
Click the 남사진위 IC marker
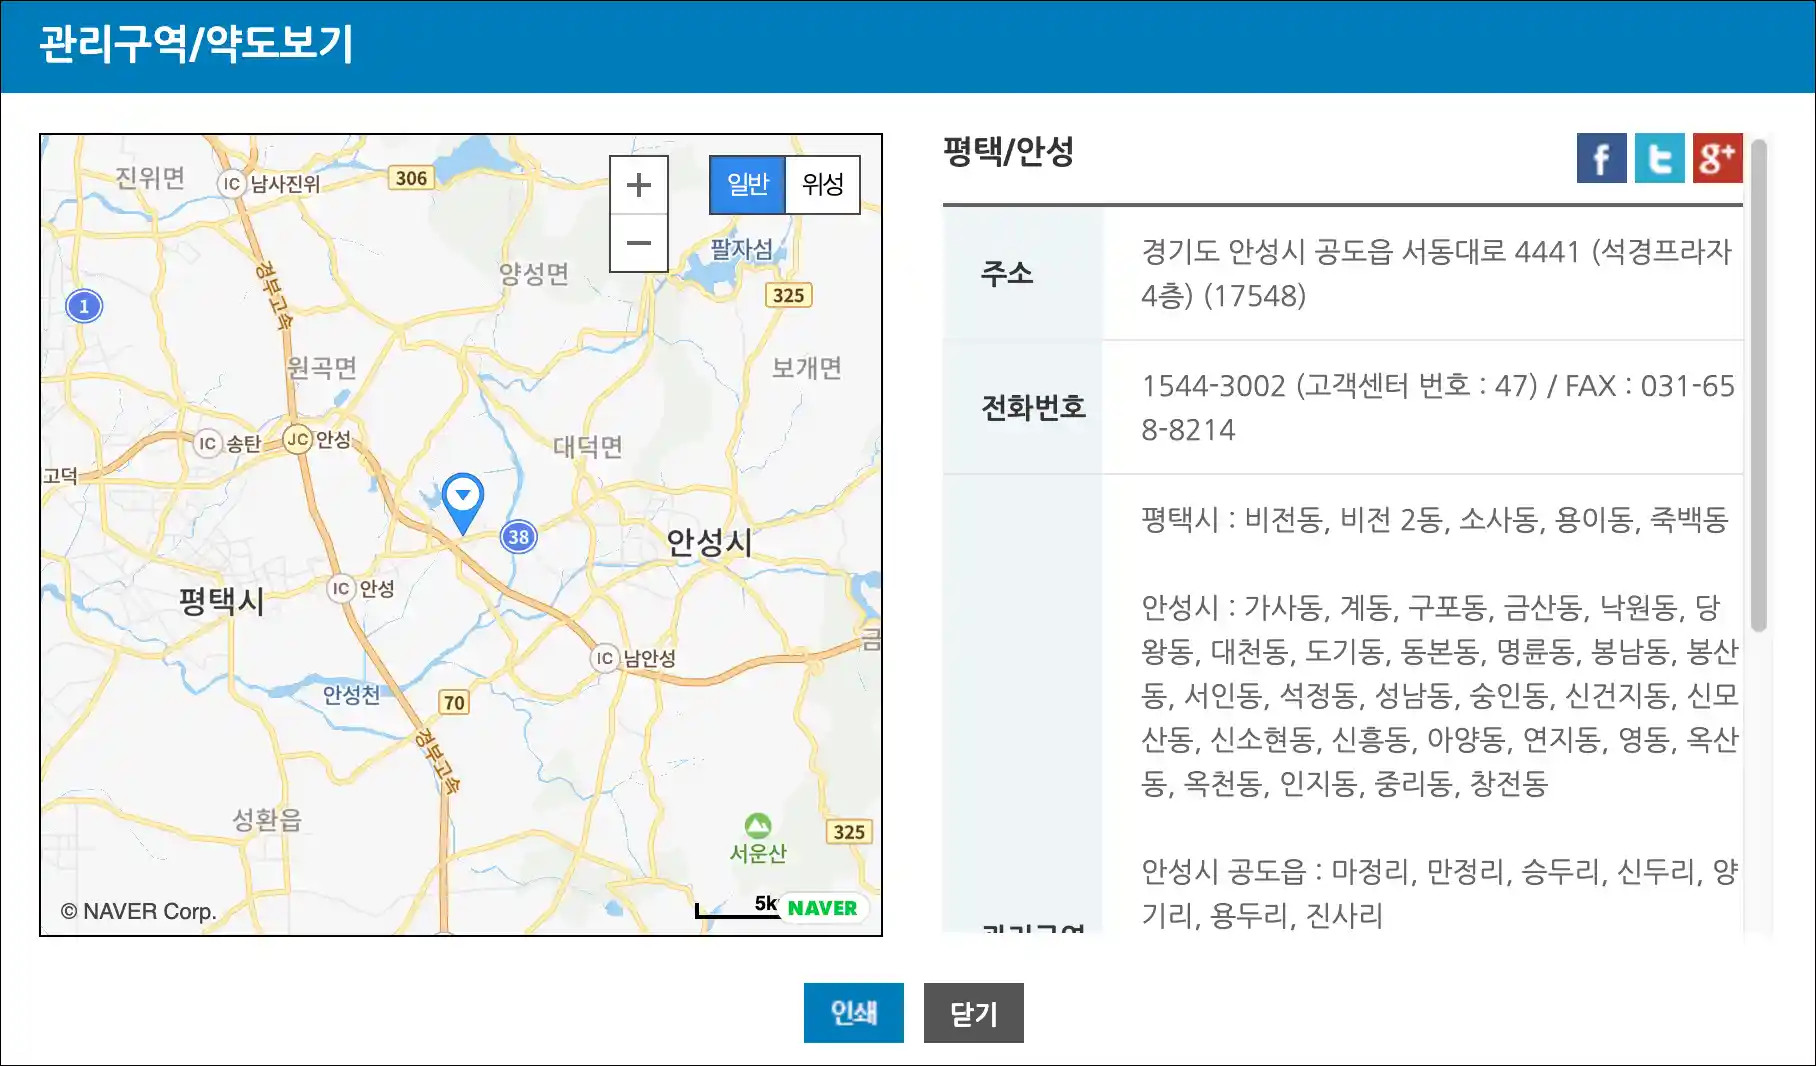(231, 183)
